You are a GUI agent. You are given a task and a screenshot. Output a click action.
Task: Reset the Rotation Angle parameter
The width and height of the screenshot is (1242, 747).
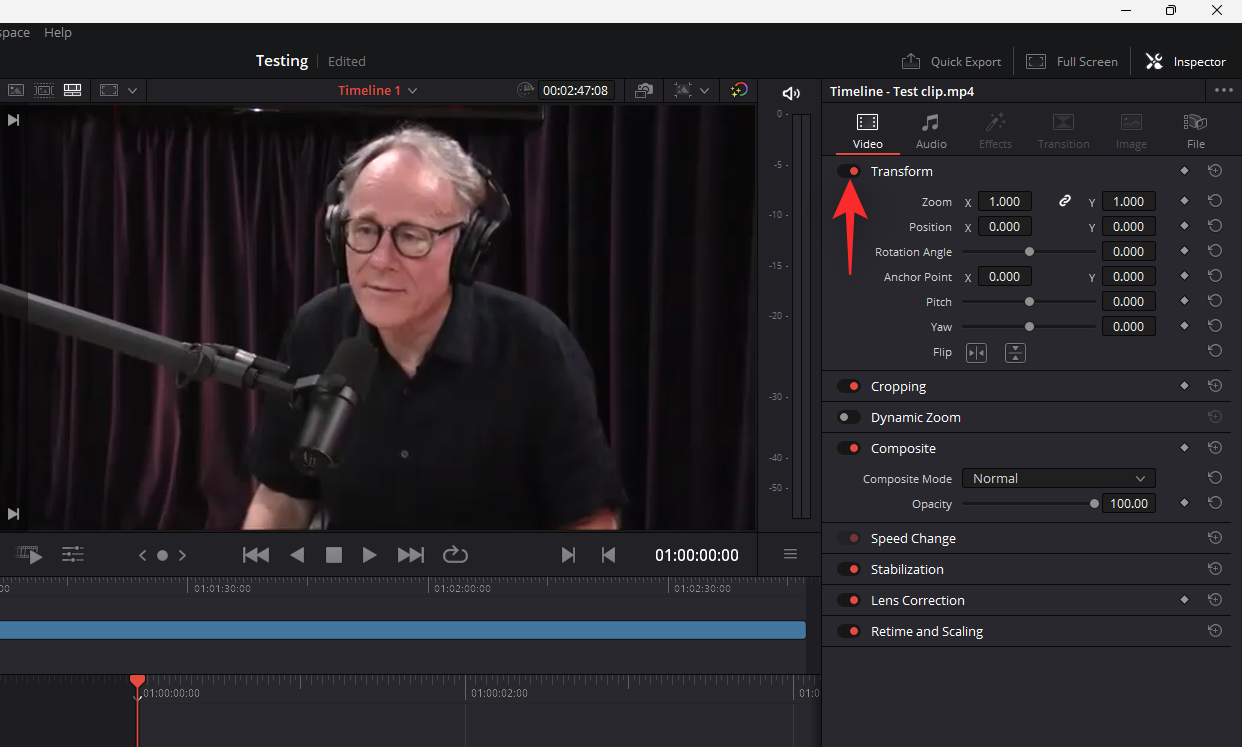pos(1215,250)
